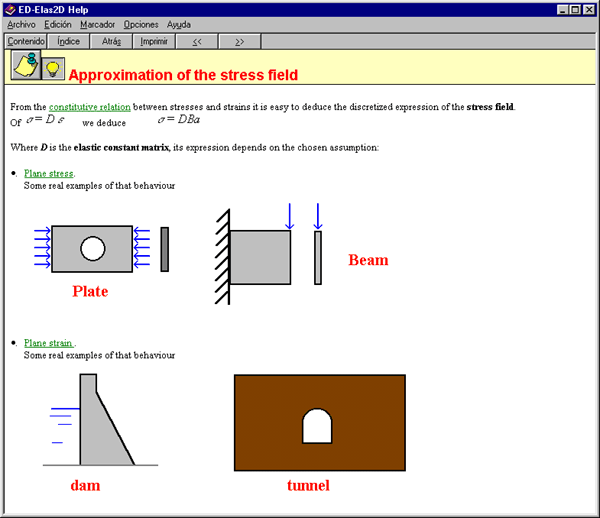Go to next topic with >> button
Image resolution: width=600 pixels, height=518 pixels.
(240, 41)
